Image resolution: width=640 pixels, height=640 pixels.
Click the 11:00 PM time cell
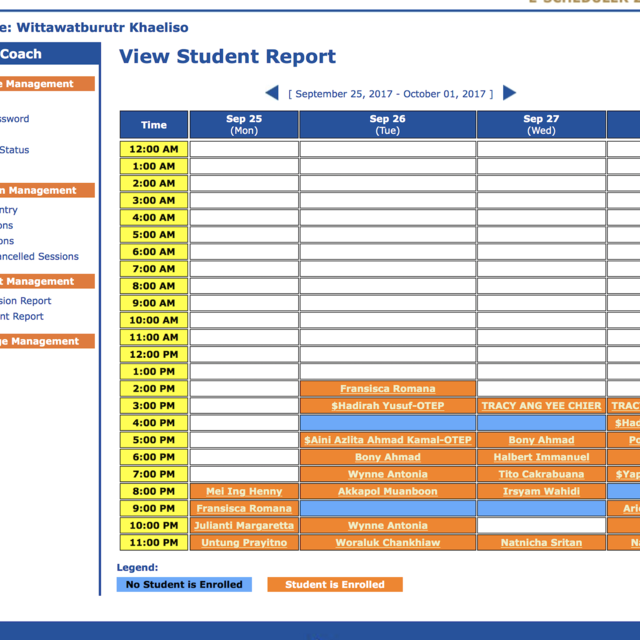tap(154, 543)
